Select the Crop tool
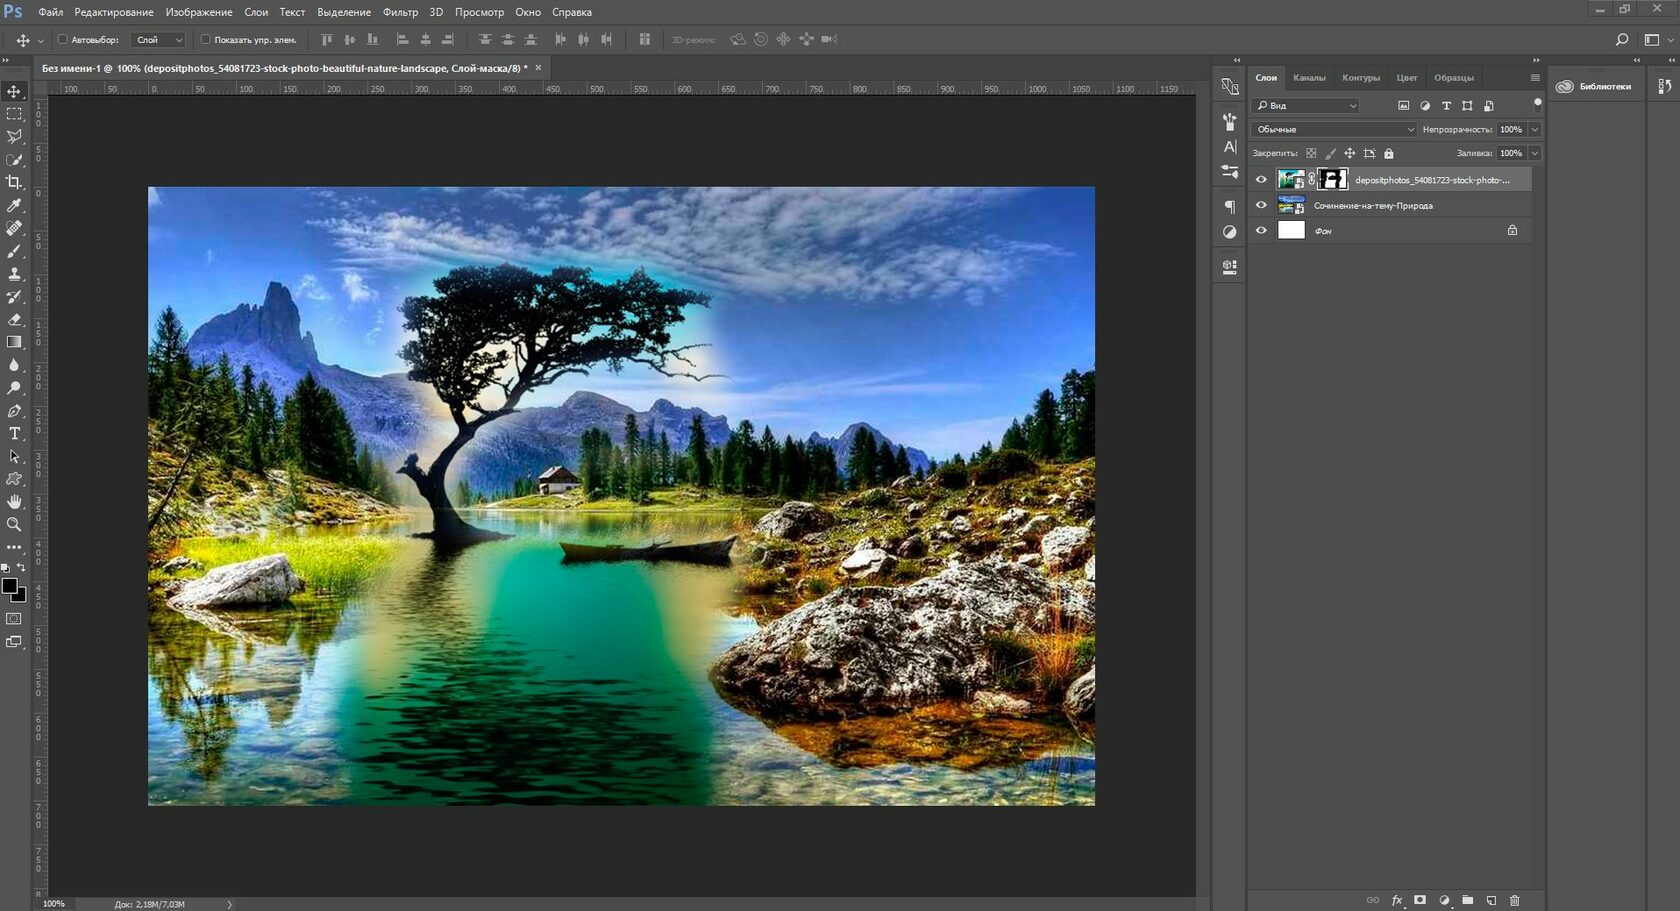The width and height of the screenshot is (1680, 911). point(14,183)
